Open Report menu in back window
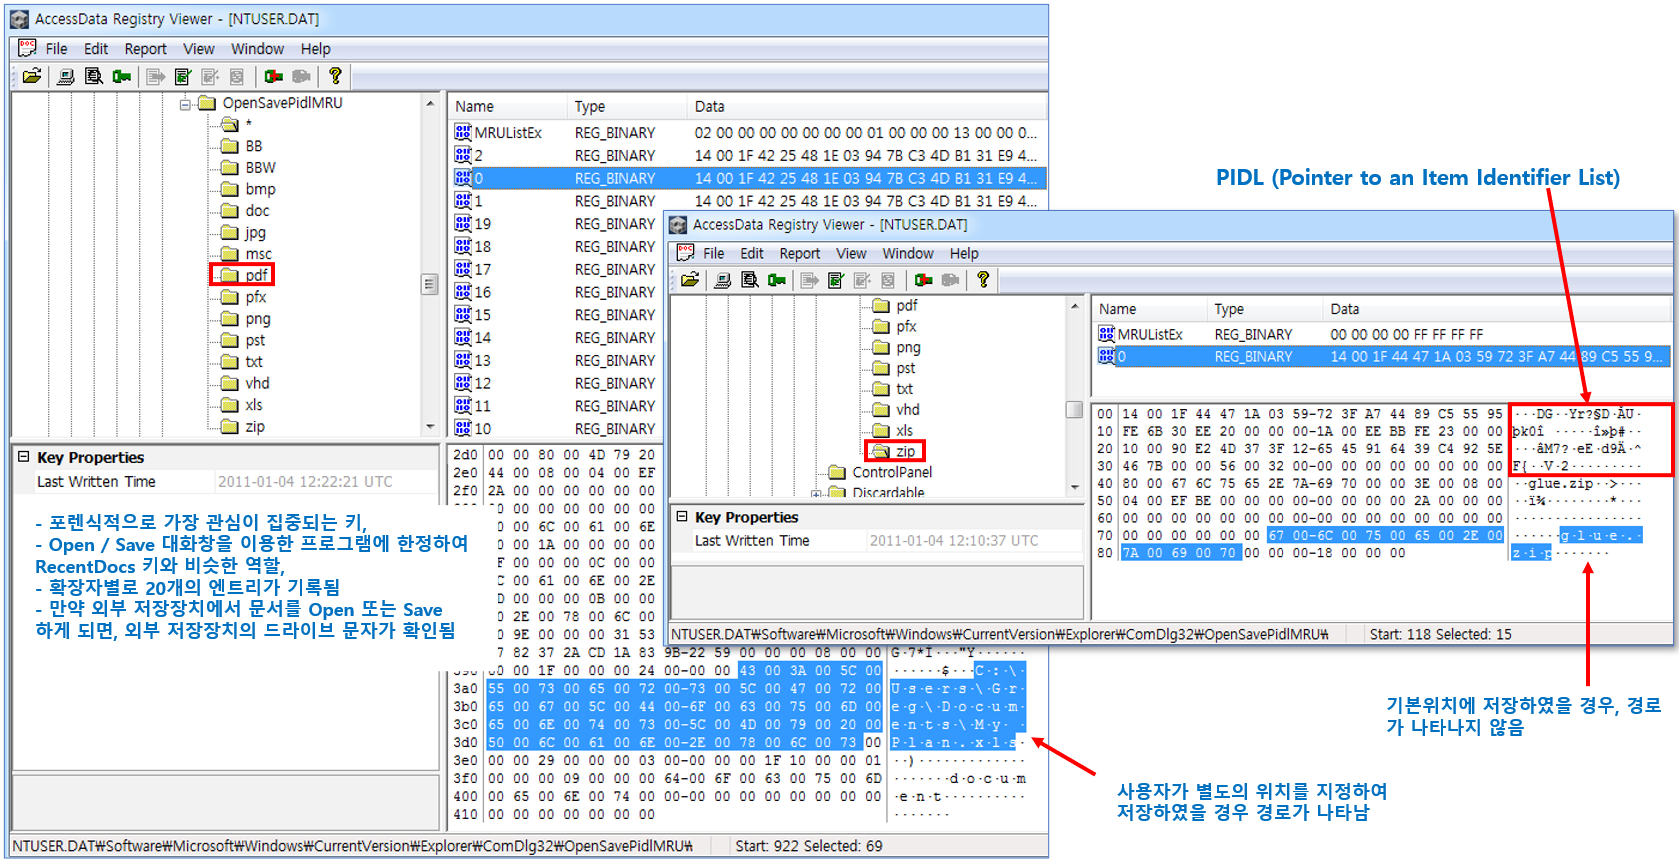Viewport: 1679px width, 864px height. point(146,49)
